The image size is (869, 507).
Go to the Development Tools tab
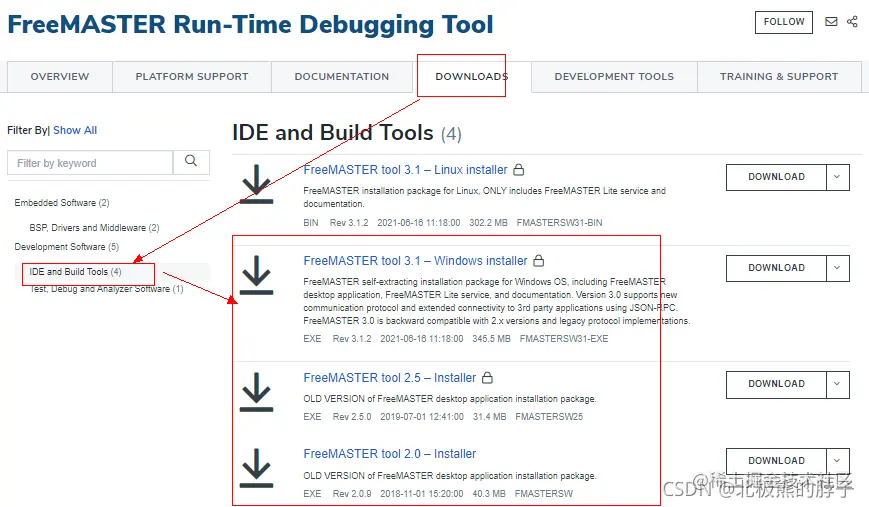[614, 76]
